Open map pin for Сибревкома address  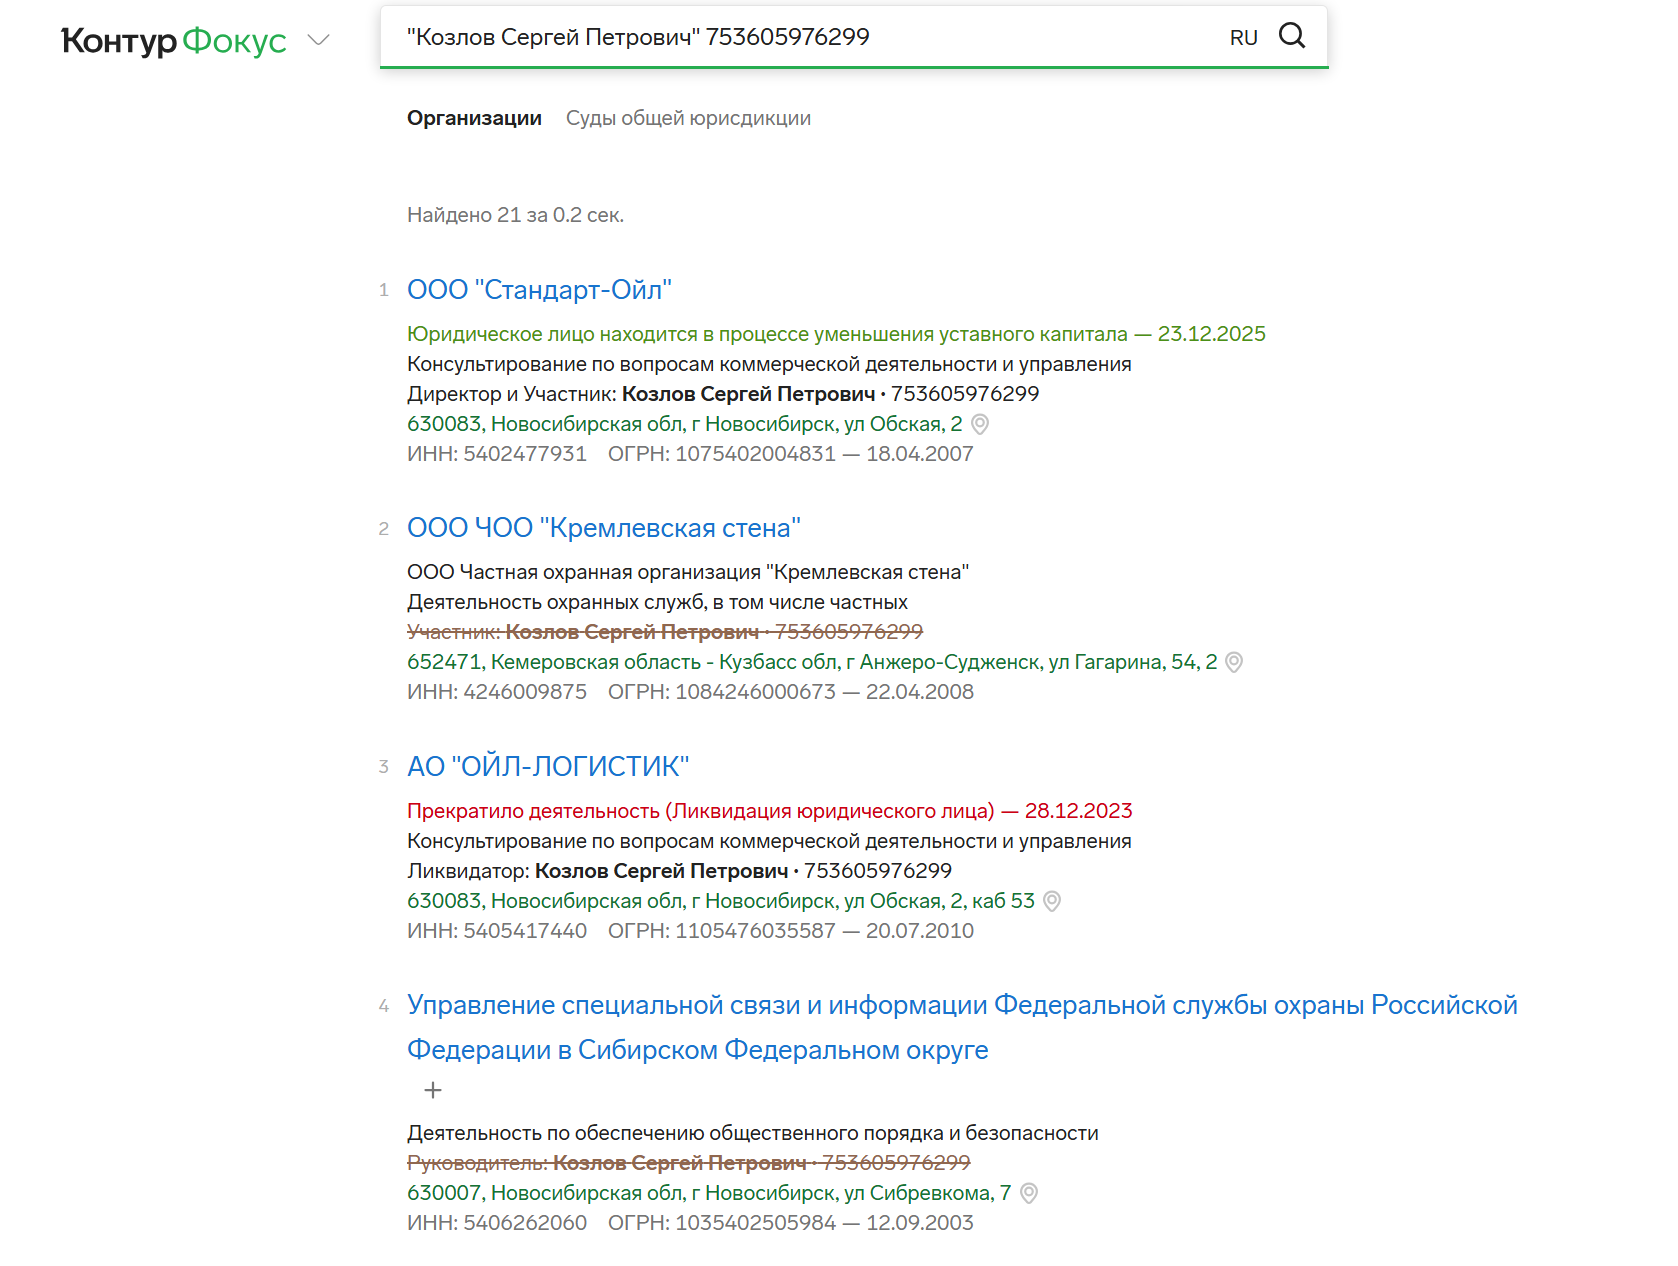tap(1028, 1193)
